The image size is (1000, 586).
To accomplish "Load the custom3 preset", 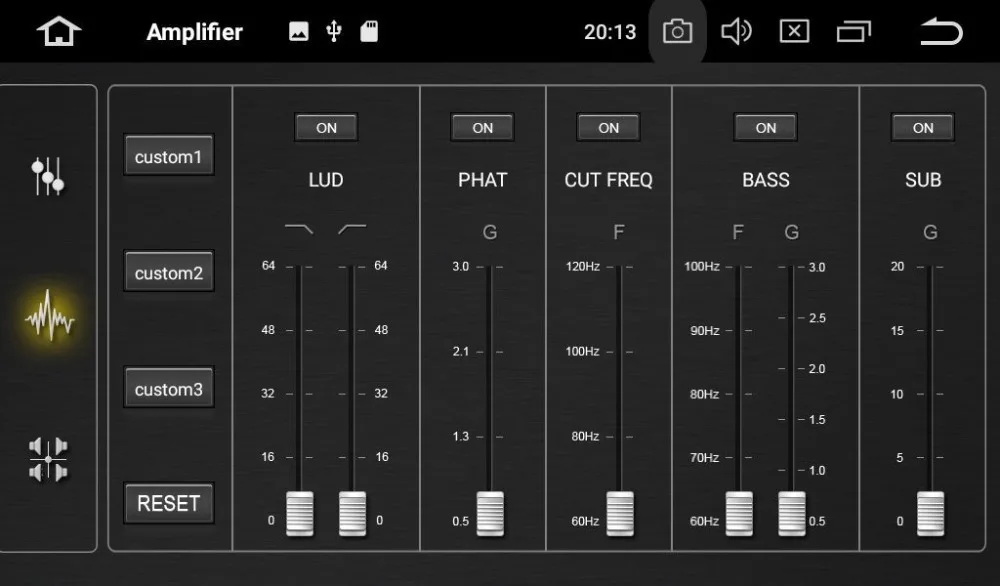I will (x=169, y=387).
